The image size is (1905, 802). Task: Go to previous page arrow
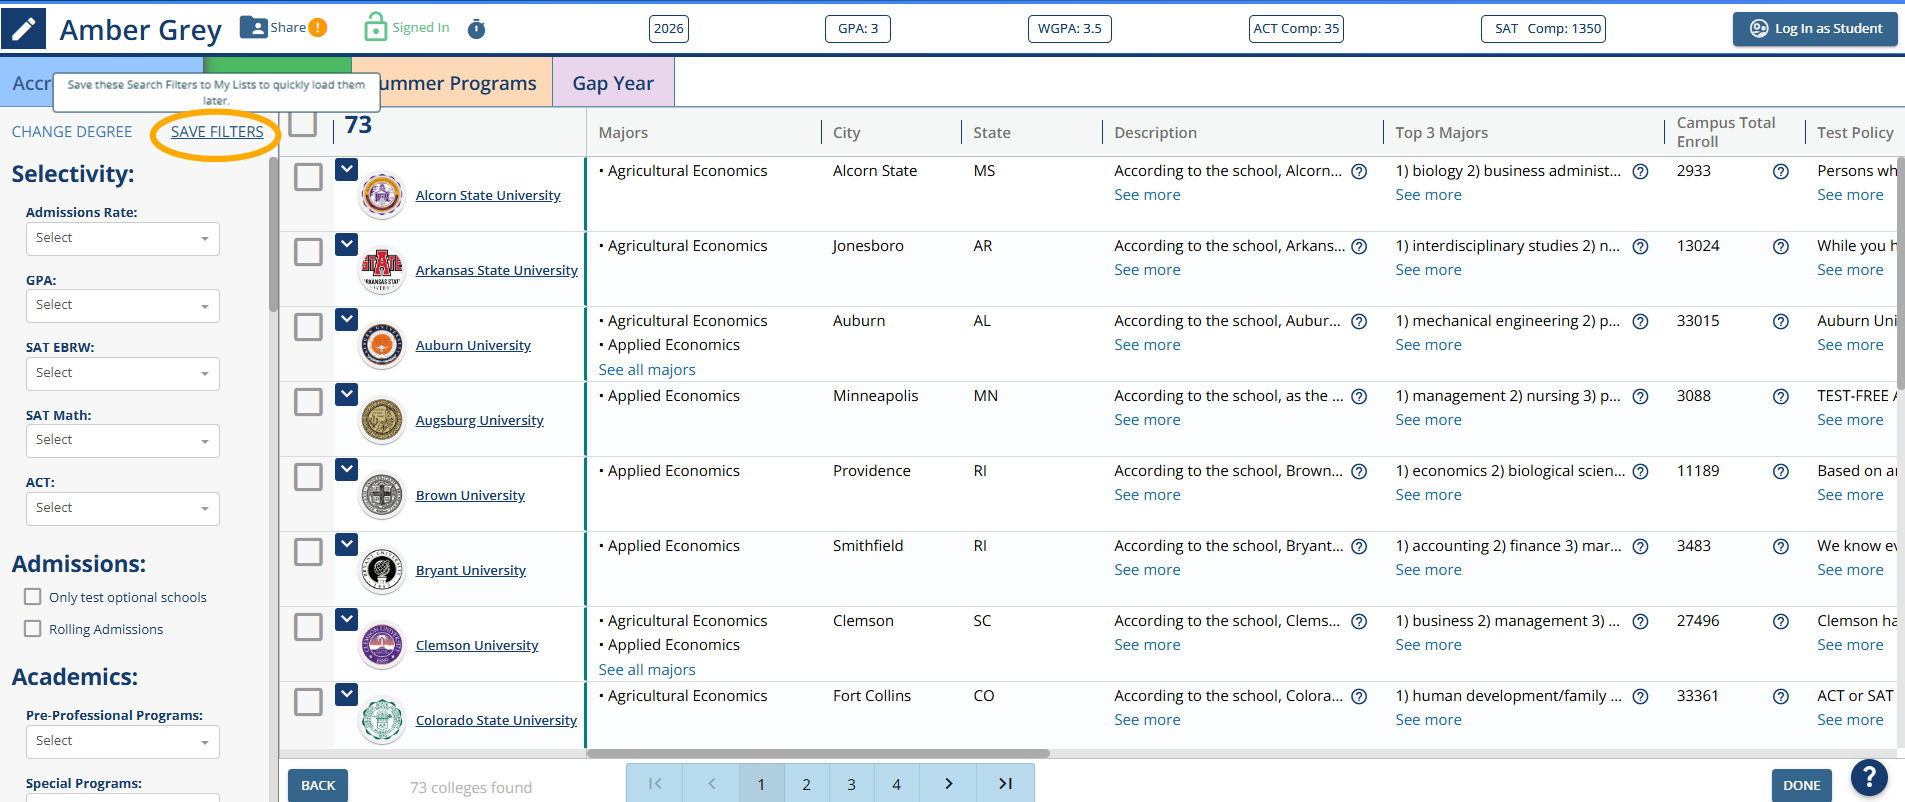(712, 784)
